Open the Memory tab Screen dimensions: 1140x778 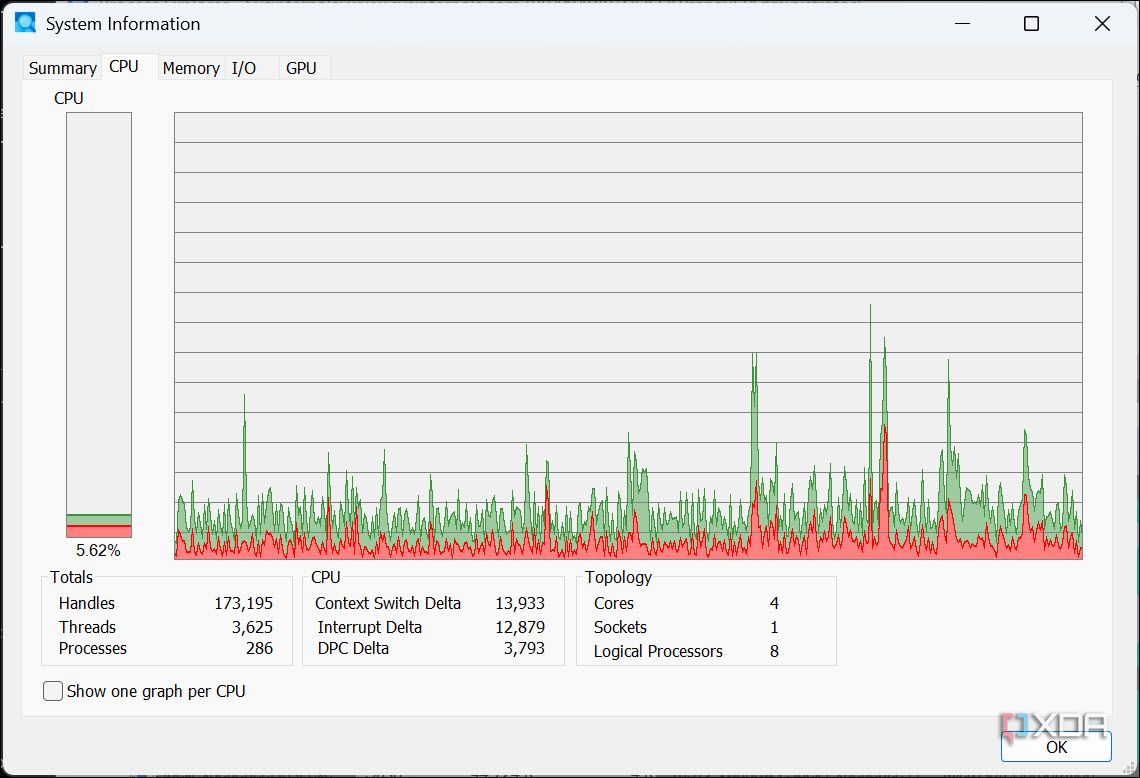click(x=191, y=68)
